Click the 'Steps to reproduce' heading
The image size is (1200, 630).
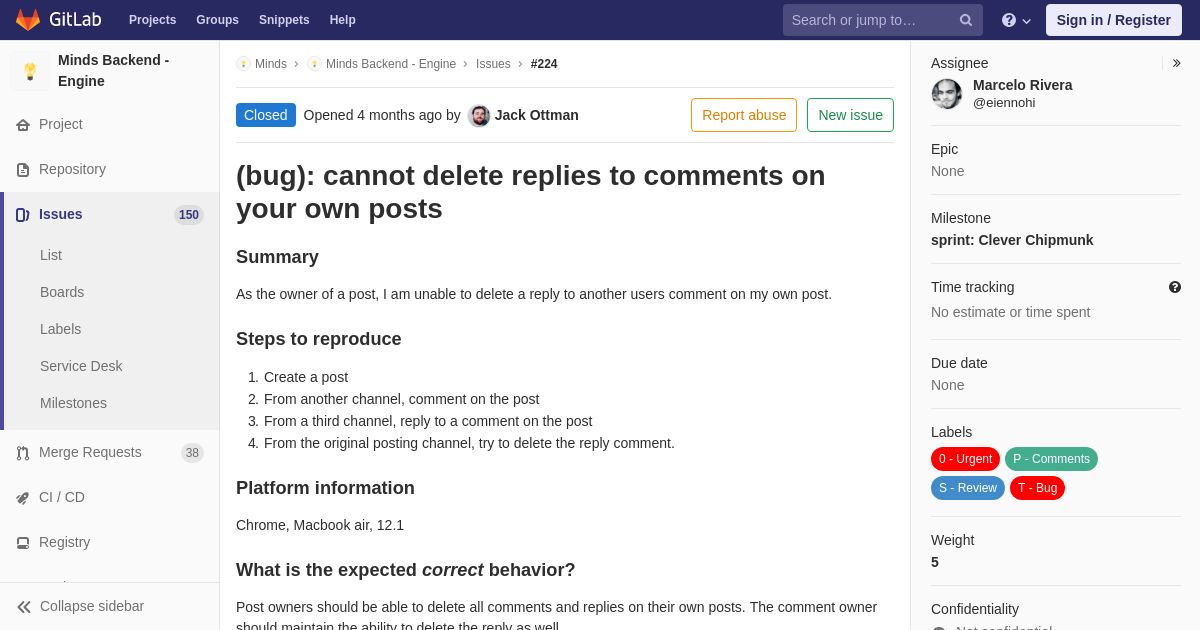pyautogui.click(x=319, y=339)
